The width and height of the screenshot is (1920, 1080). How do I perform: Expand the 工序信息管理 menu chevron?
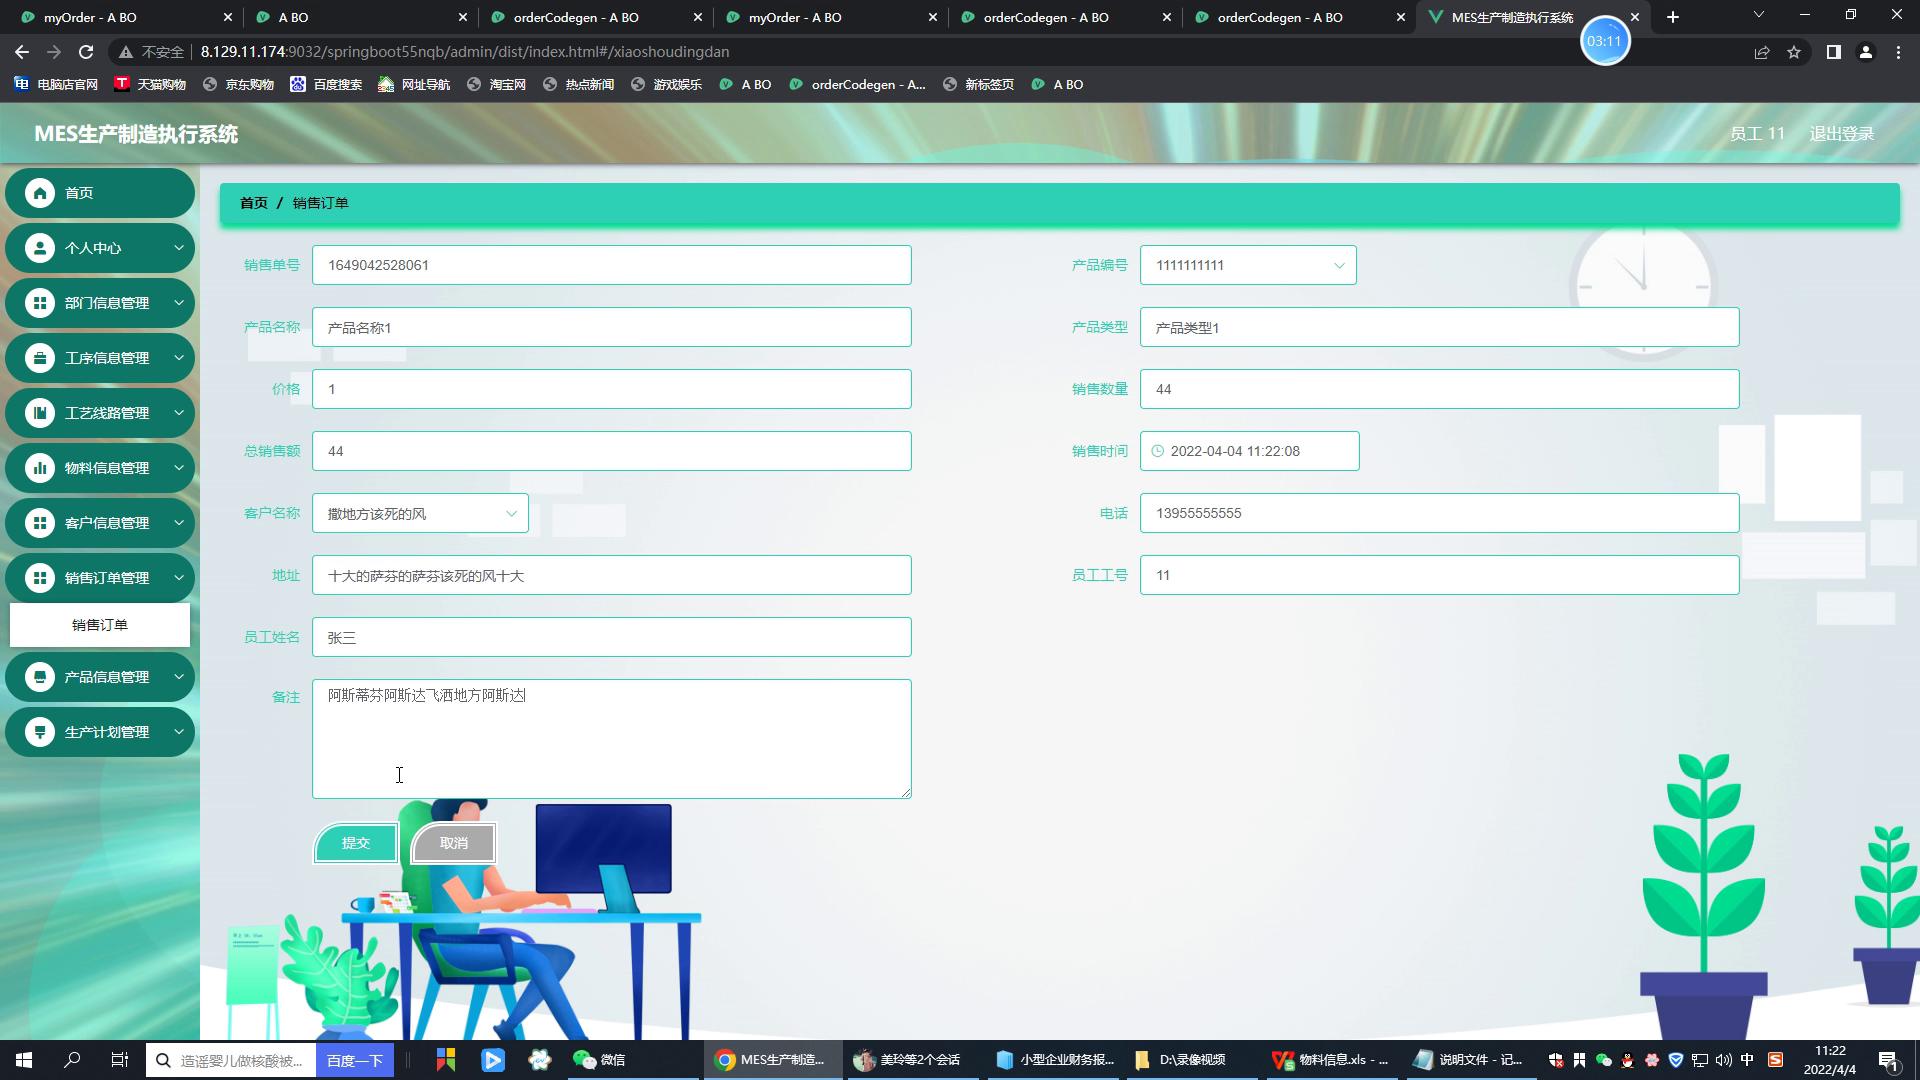[x=179, y=357]
